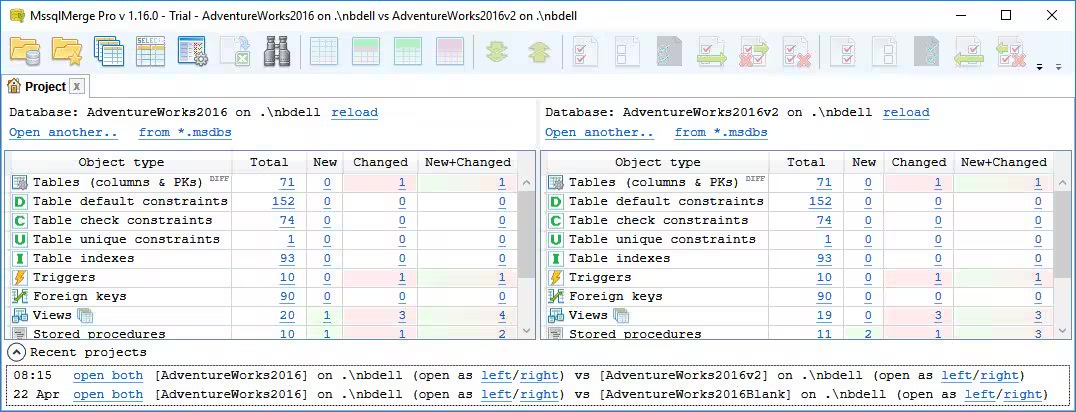
Task: Toggle the pink-highlighted grid filter icon
Action: pyautogui.click(x=450, y=51)
